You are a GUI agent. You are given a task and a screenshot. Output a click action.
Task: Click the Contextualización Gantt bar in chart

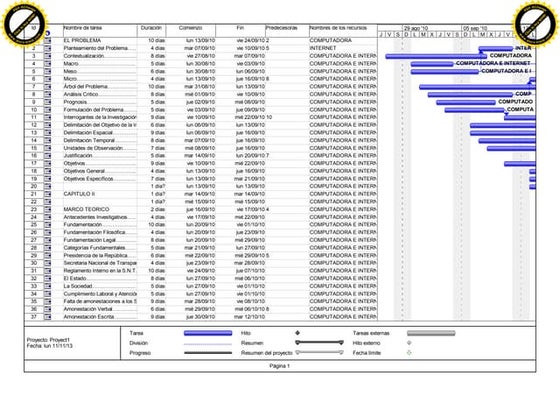[436, 56]
